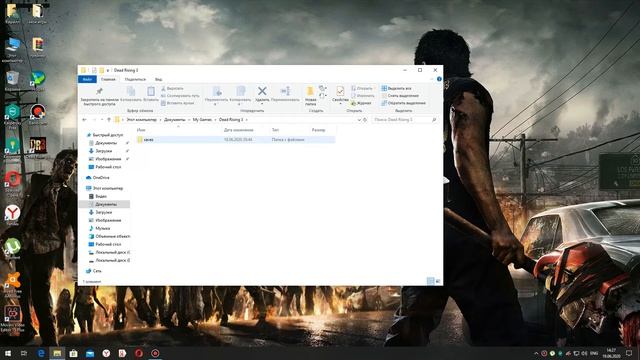The image size is (640, 360).
Task: Delete item with the X icon
Action: (262, 92)
